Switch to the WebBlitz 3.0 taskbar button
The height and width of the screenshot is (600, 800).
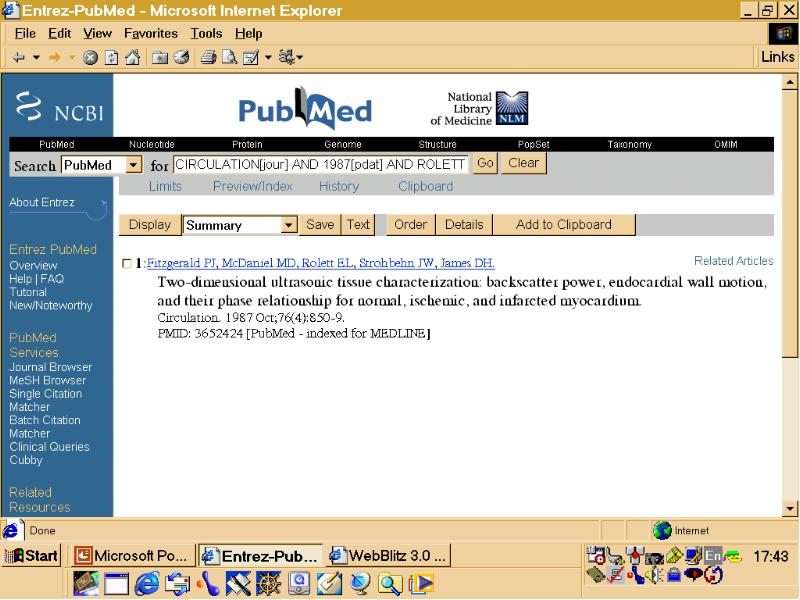point(389,556)
